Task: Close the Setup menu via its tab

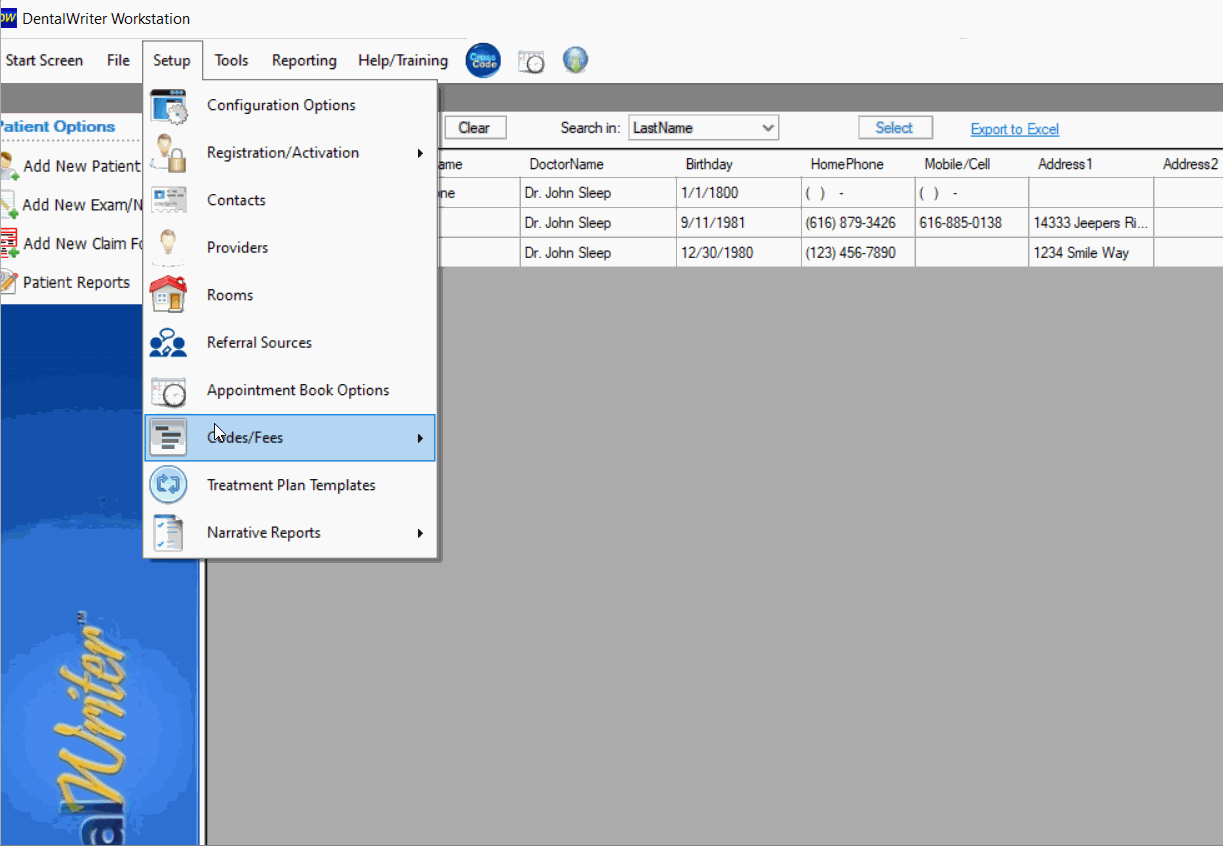Action: (172, 60)
